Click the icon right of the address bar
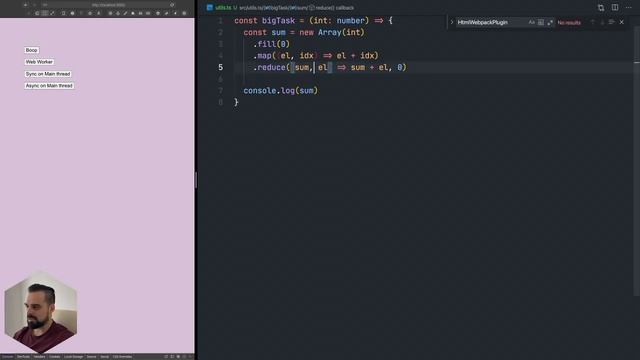Image resolution: width=640 pixels, height=360 pixels. point(172,5)
